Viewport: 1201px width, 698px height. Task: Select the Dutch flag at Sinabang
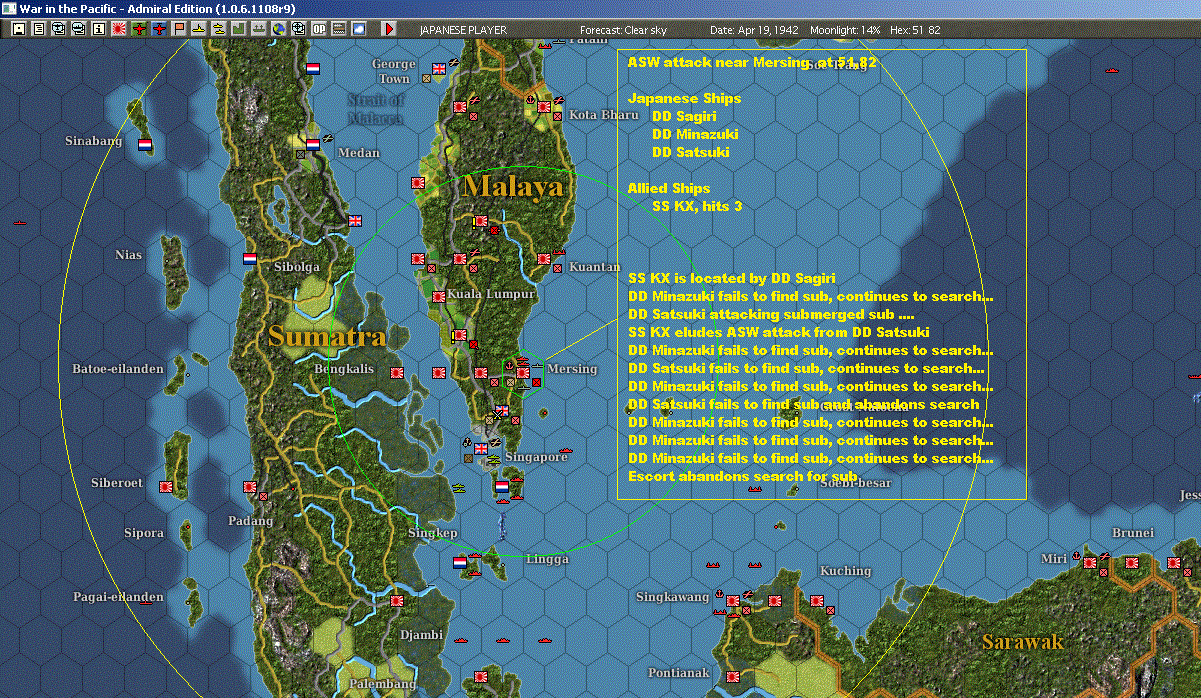coord(144,144)
